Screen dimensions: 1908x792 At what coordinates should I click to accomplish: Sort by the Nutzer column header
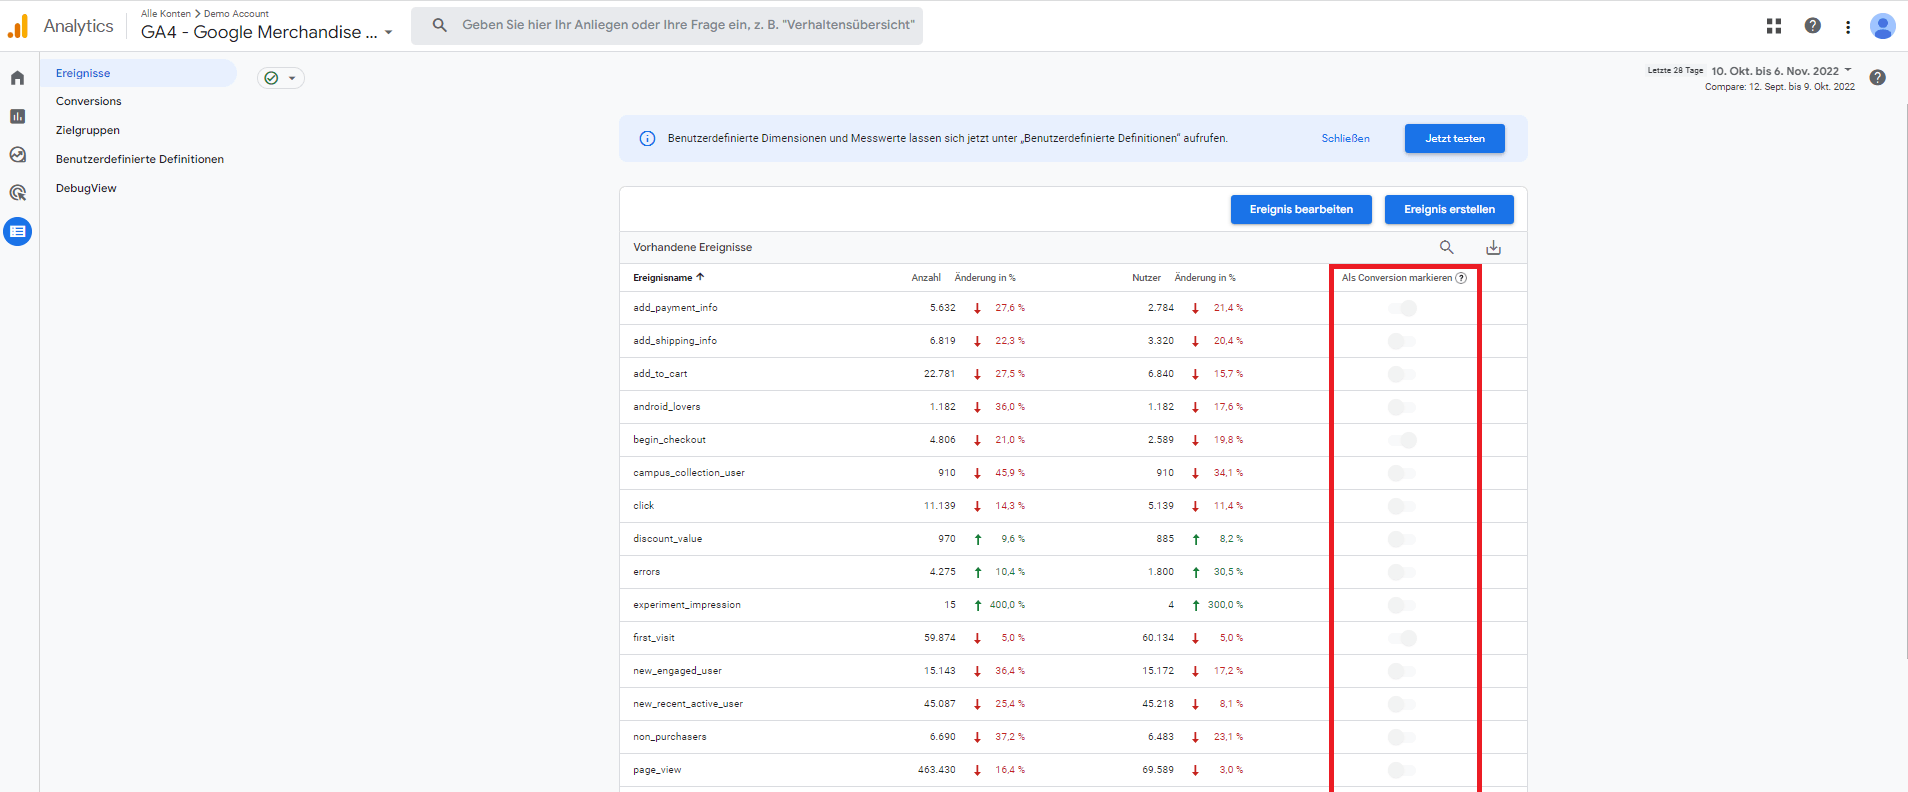pos(1146,278)
